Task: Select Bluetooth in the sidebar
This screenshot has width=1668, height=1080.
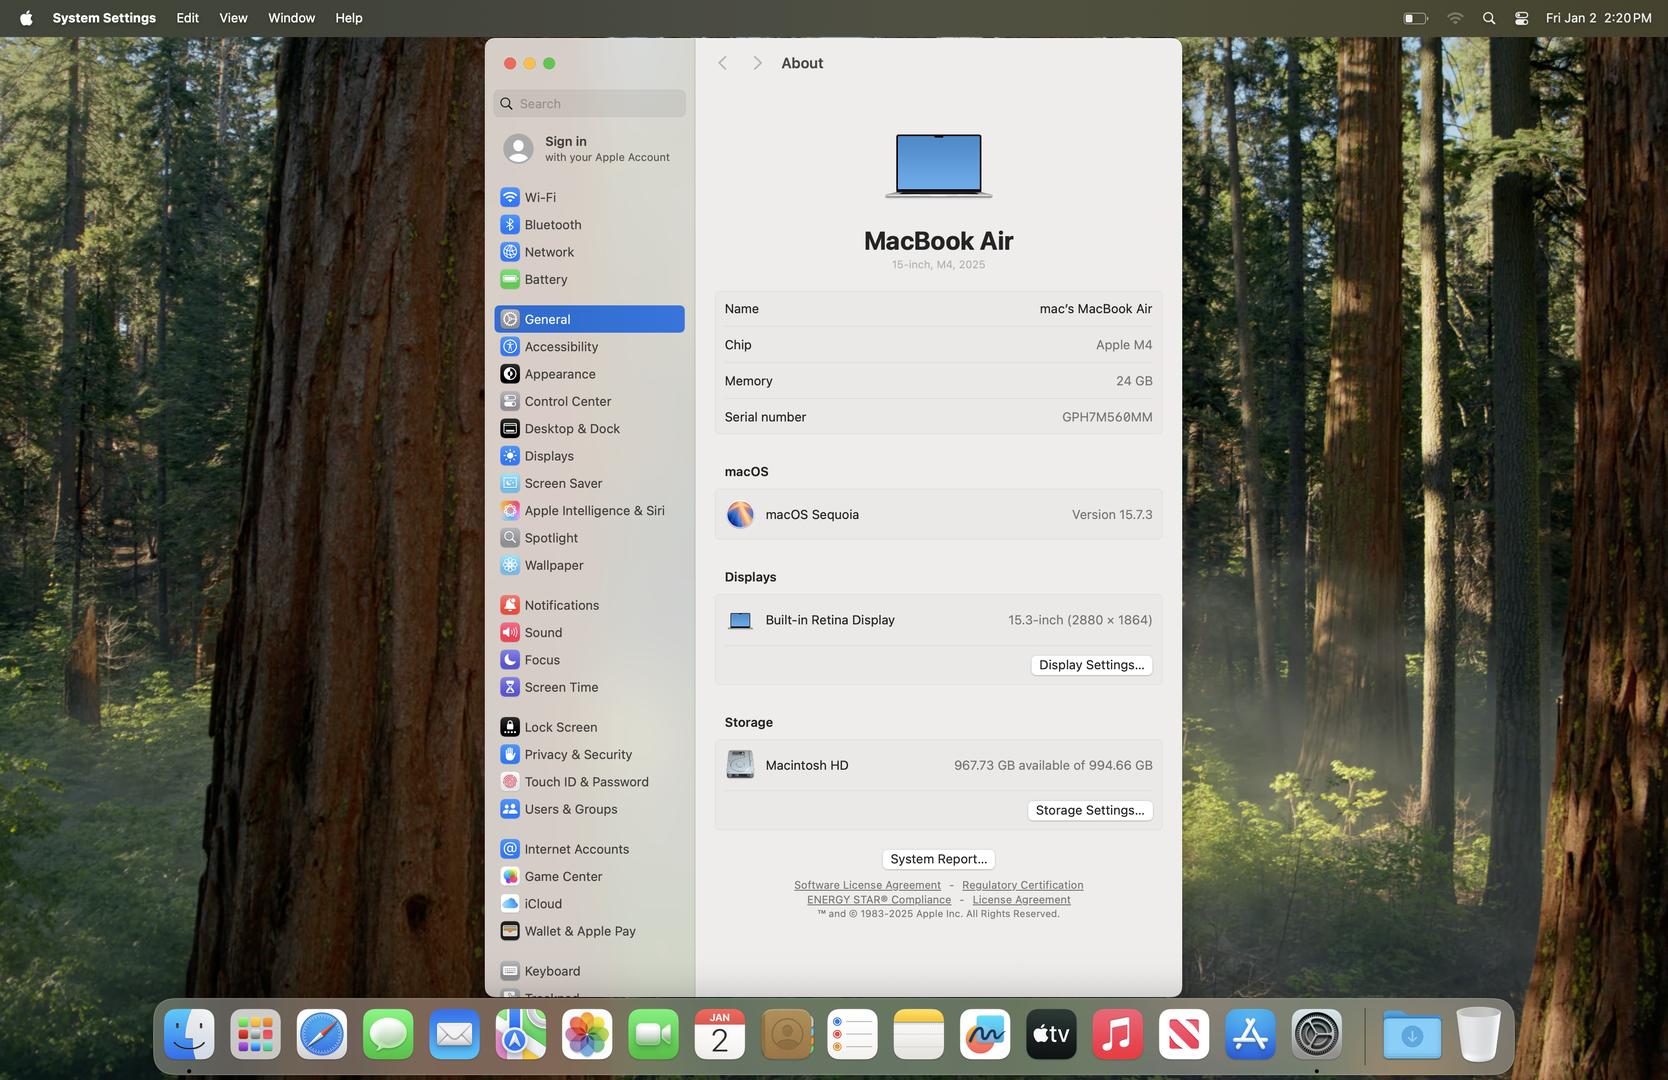Action: pos(552,225)
